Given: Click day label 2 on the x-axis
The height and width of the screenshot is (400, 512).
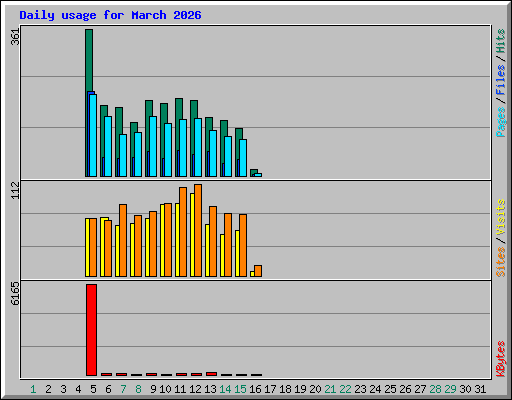Looking at the screenshot, I should pyautogui.click(x=48, y=389).
